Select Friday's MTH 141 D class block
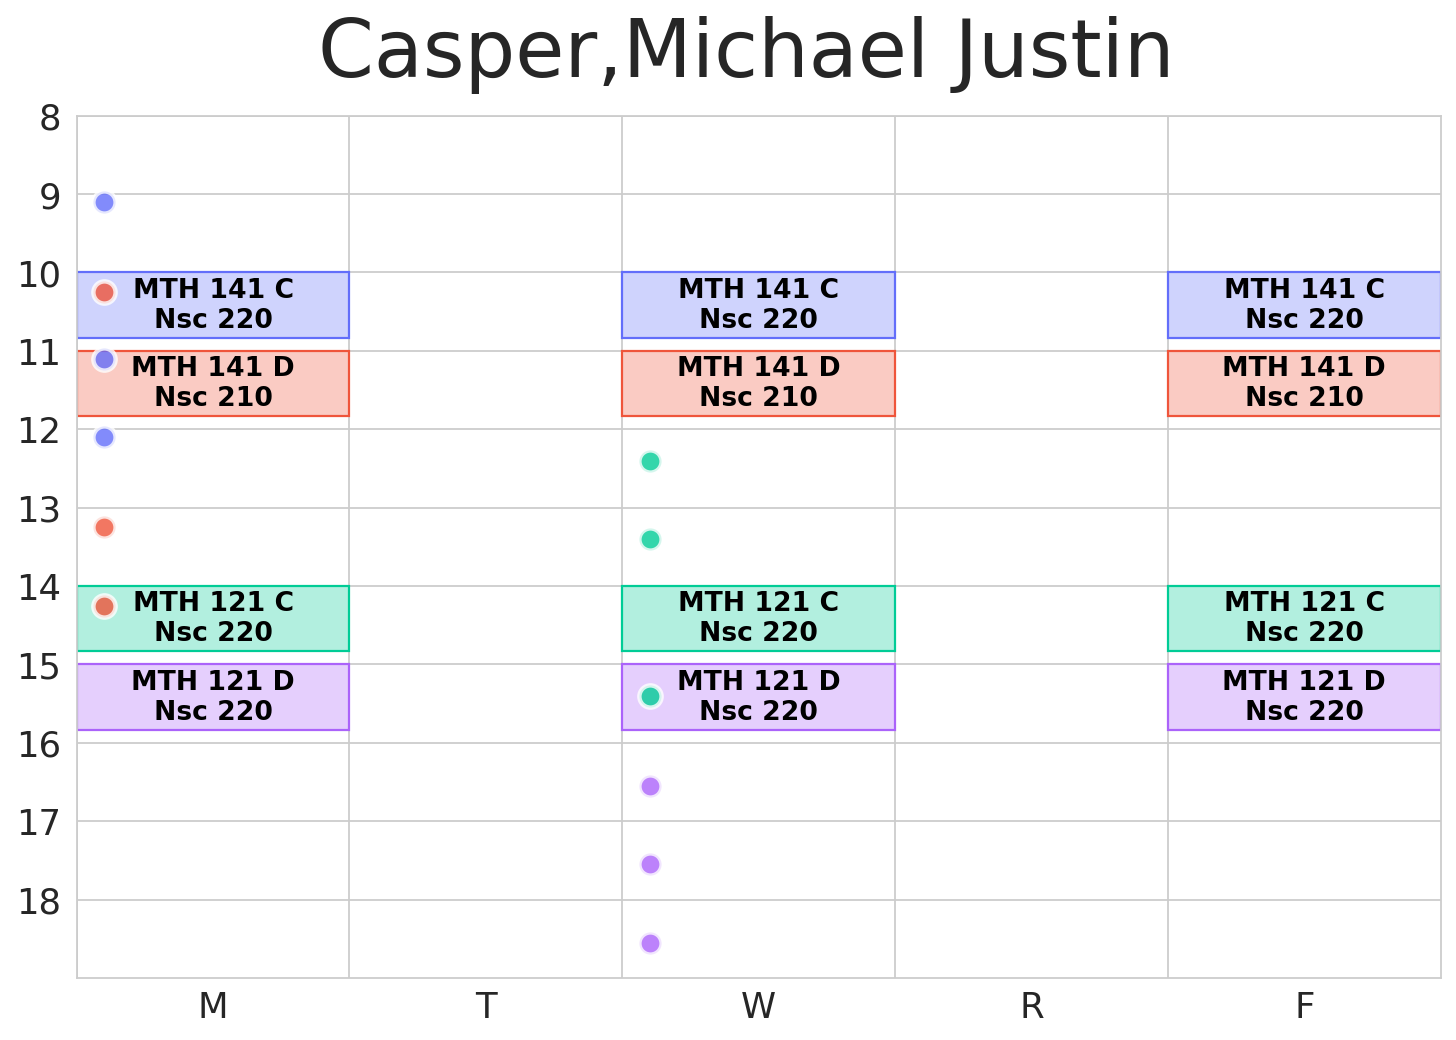This screenshot has height=1040, width=1456. tap(1303, 383)
